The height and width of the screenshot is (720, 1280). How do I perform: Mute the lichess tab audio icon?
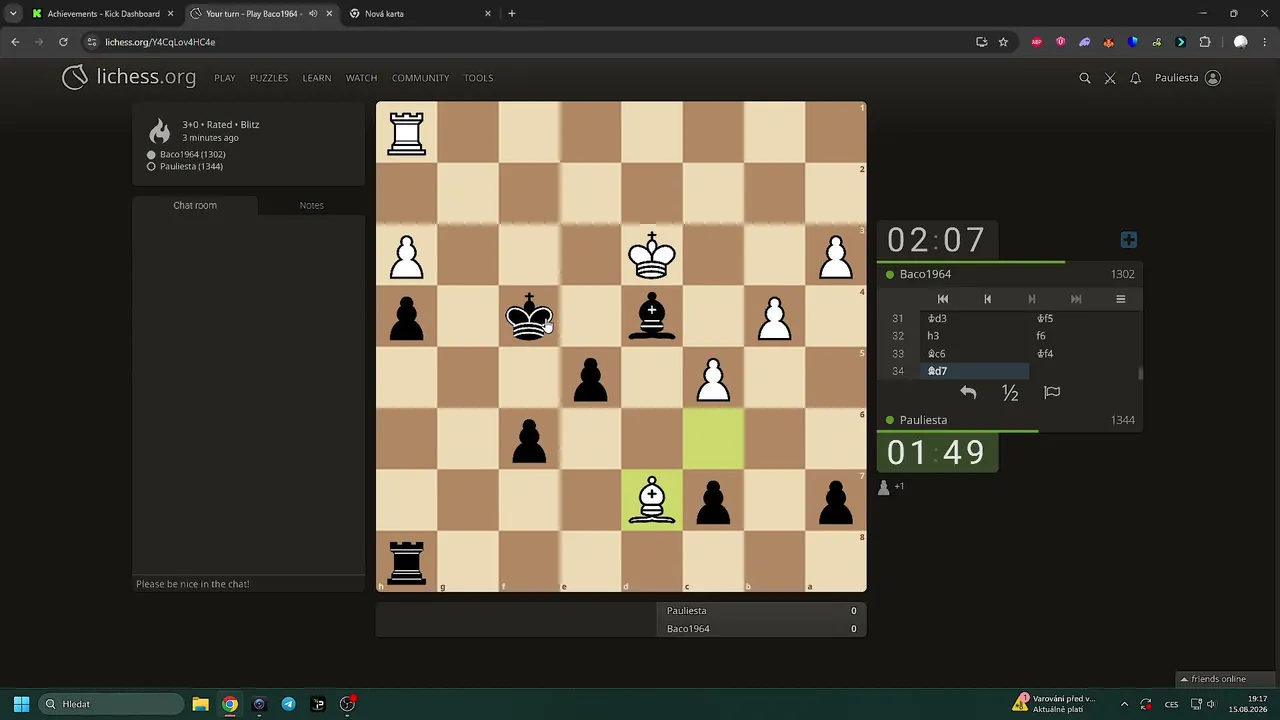coord(313,14)
